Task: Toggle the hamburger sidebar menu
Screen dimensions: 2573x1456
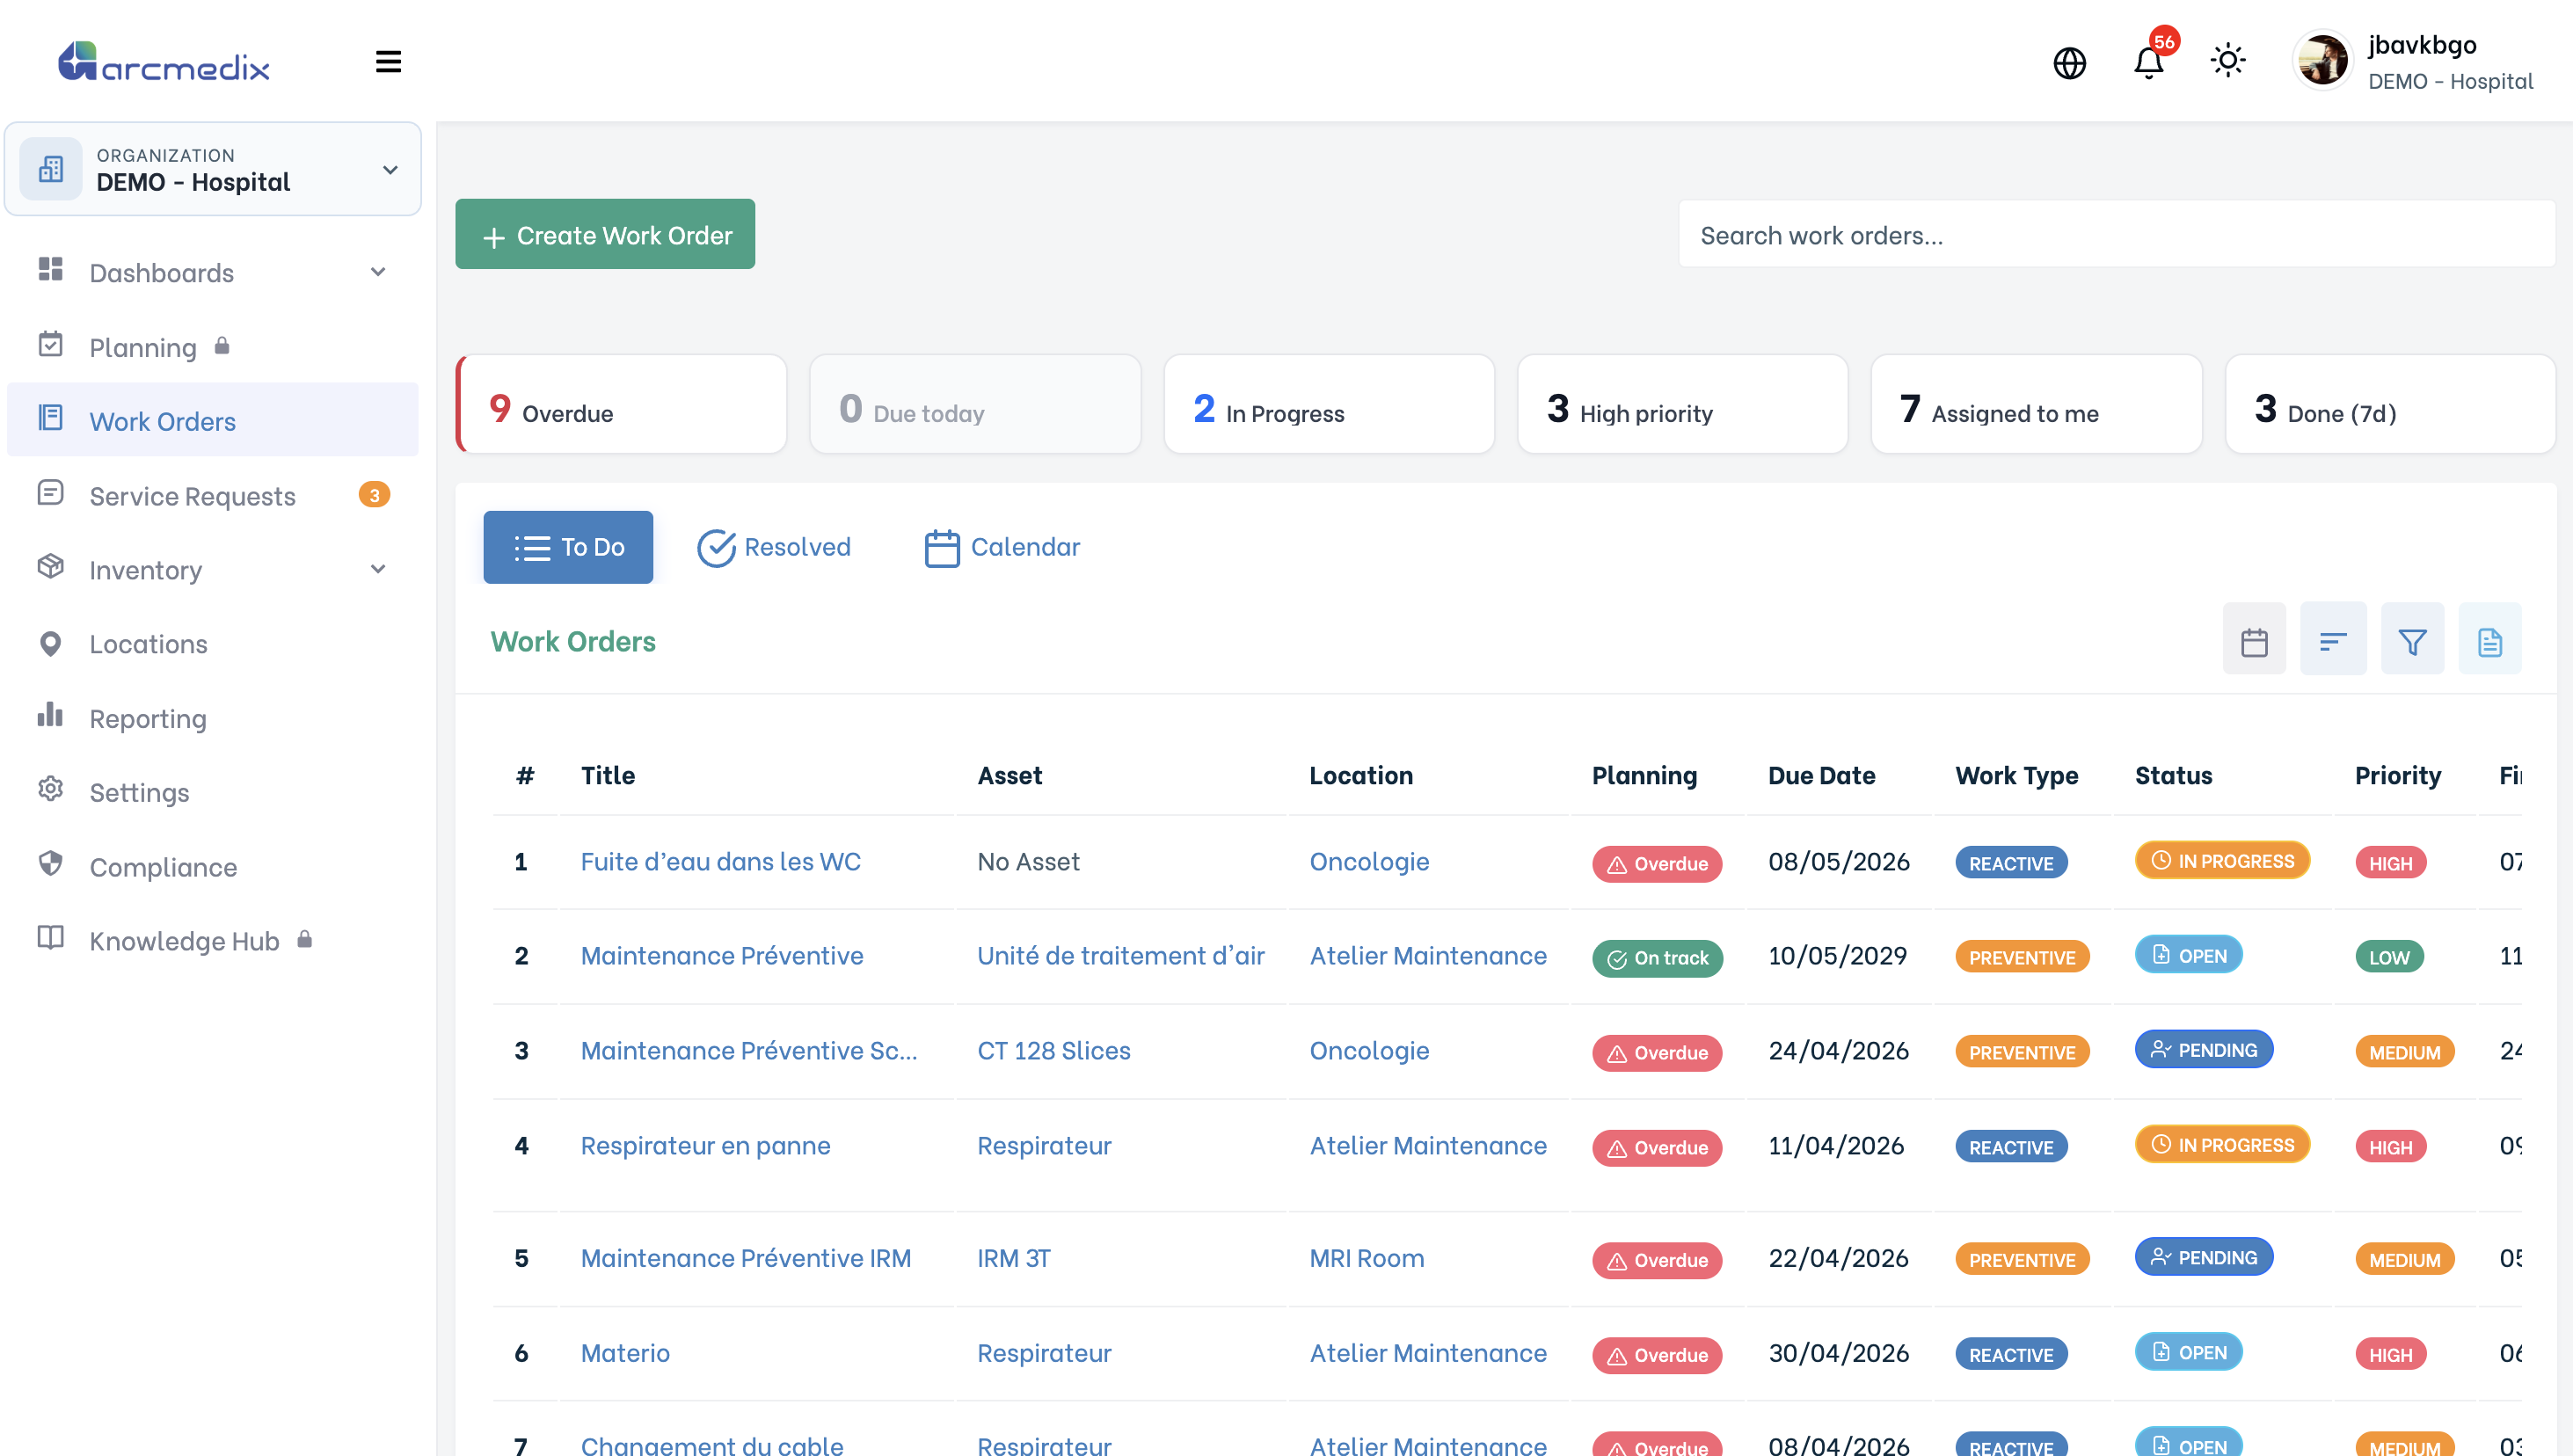Action: 388,62
